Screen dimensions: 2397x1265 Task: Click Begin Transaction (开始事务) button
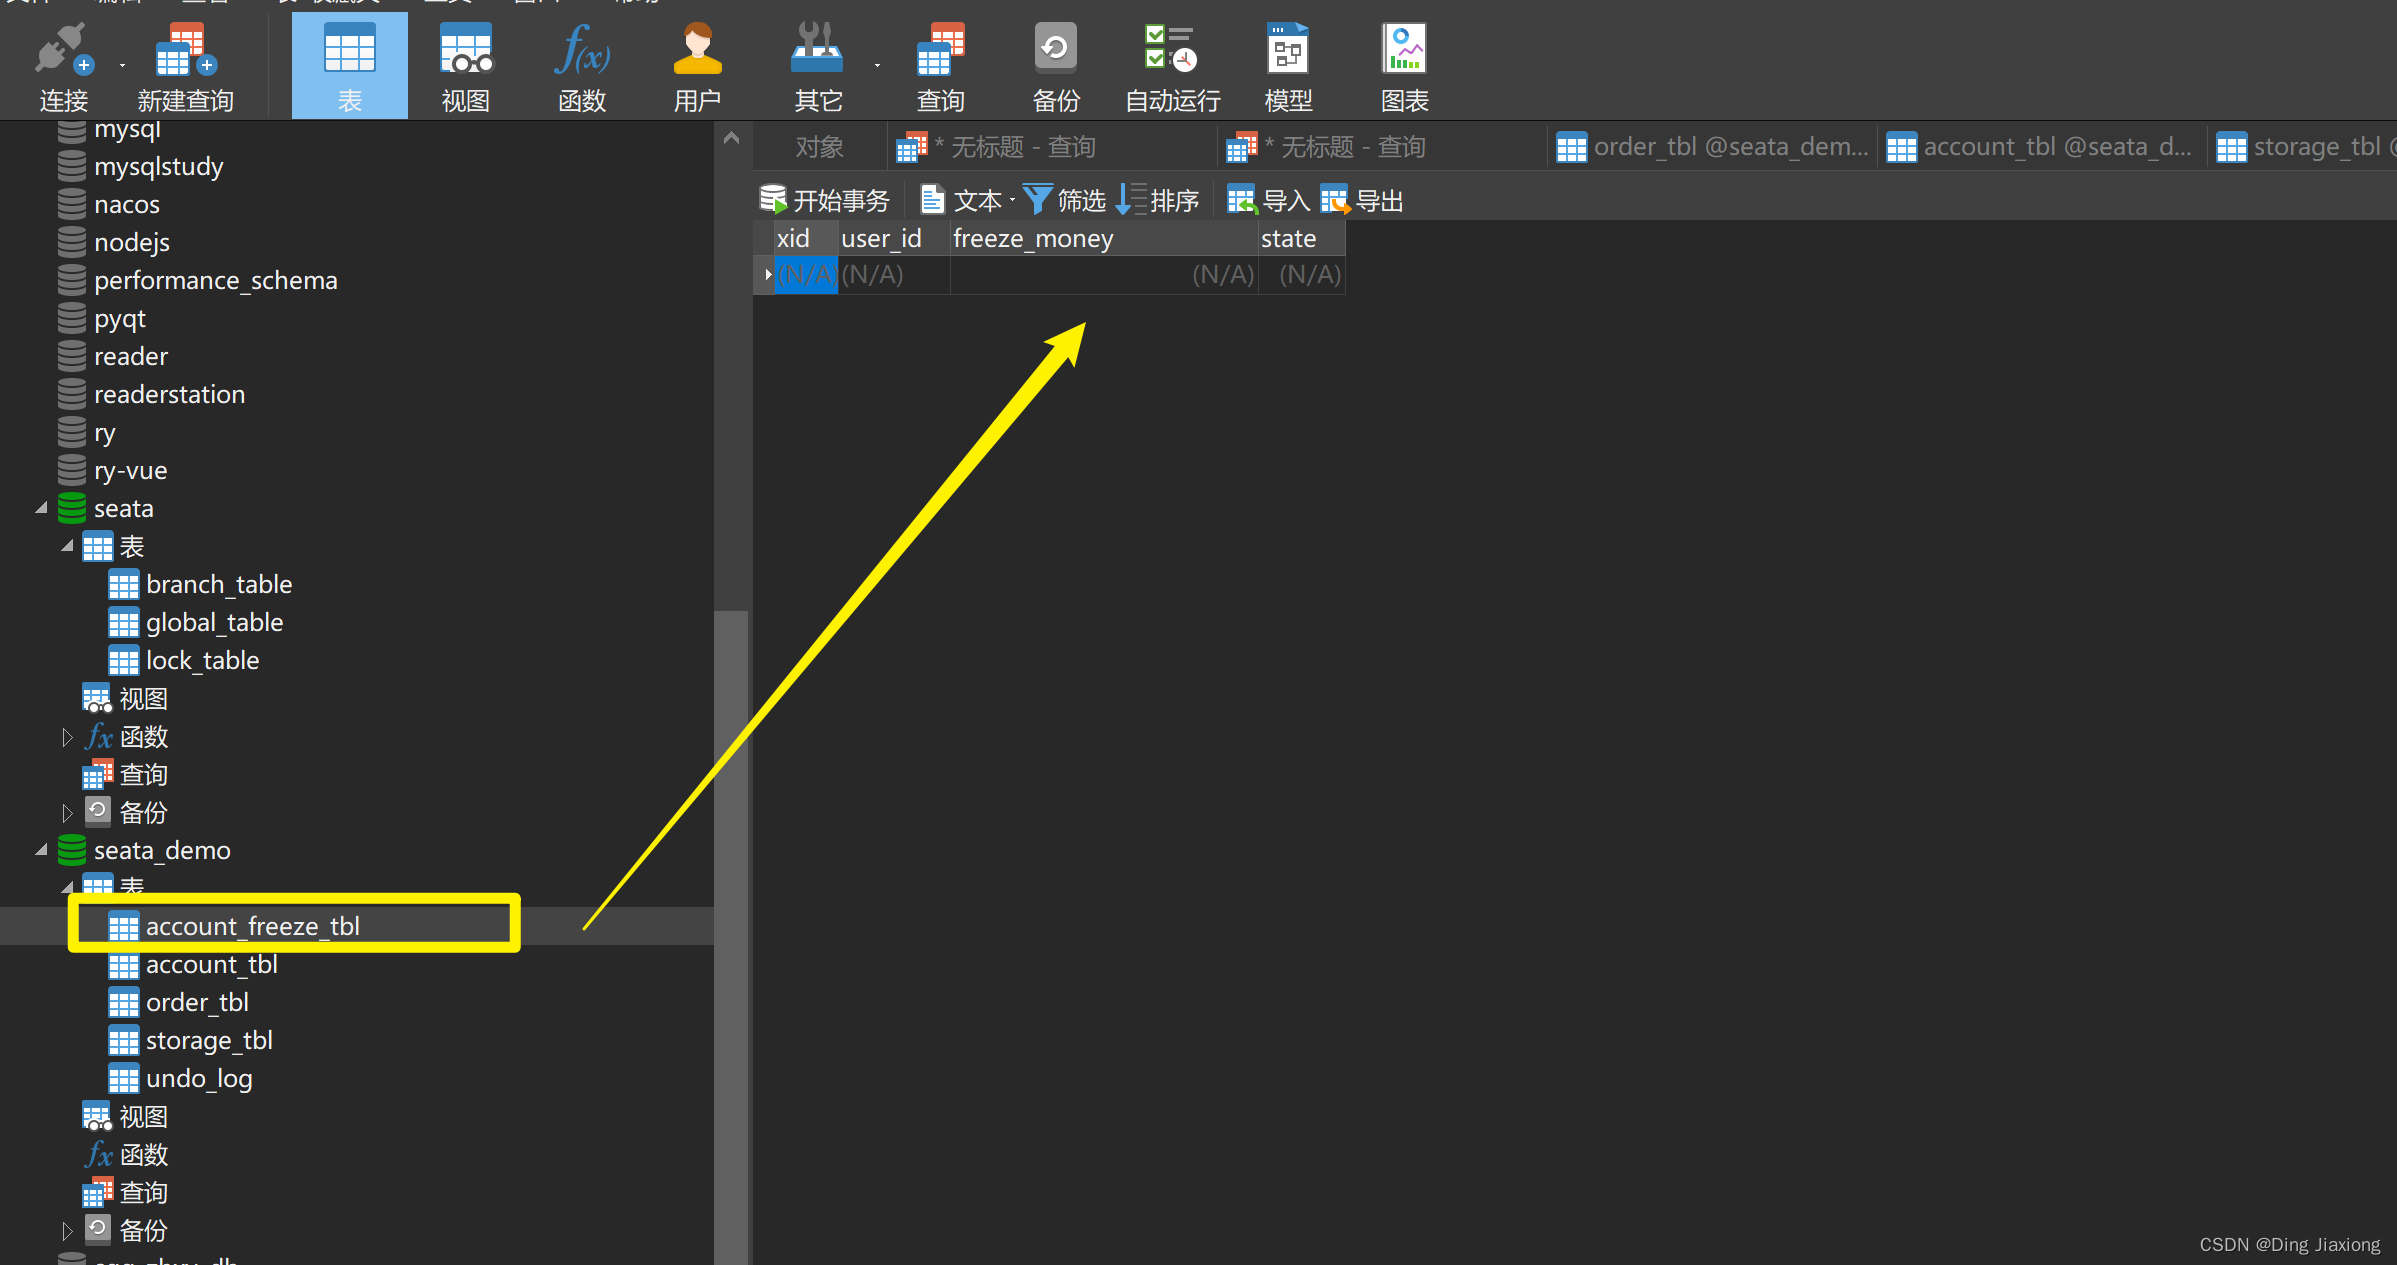[x=824, y=200]
